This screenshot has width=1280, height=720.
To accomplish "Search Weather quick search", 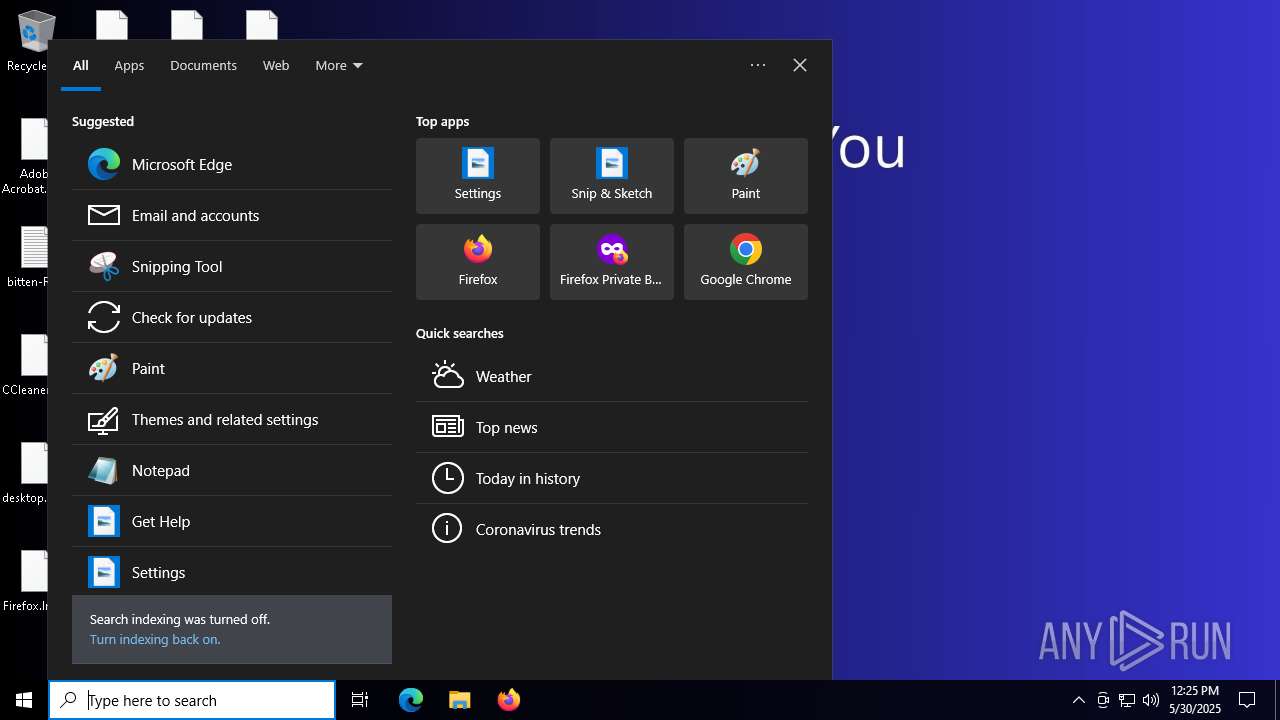I will [x=612, y=376].
